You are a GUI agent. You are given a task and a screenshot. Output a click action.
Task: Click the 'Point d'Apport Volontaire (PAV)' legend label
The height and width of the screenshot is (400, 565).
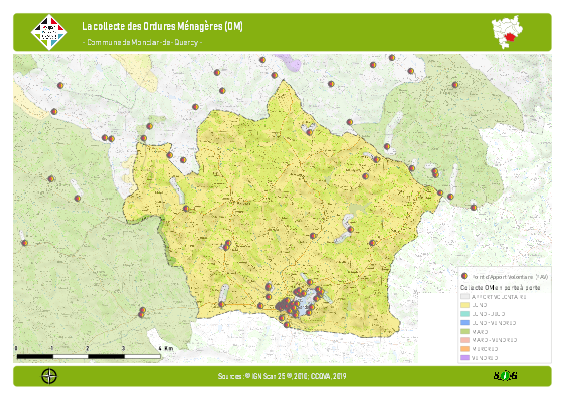pyautogui.click(x=510, y=277)
